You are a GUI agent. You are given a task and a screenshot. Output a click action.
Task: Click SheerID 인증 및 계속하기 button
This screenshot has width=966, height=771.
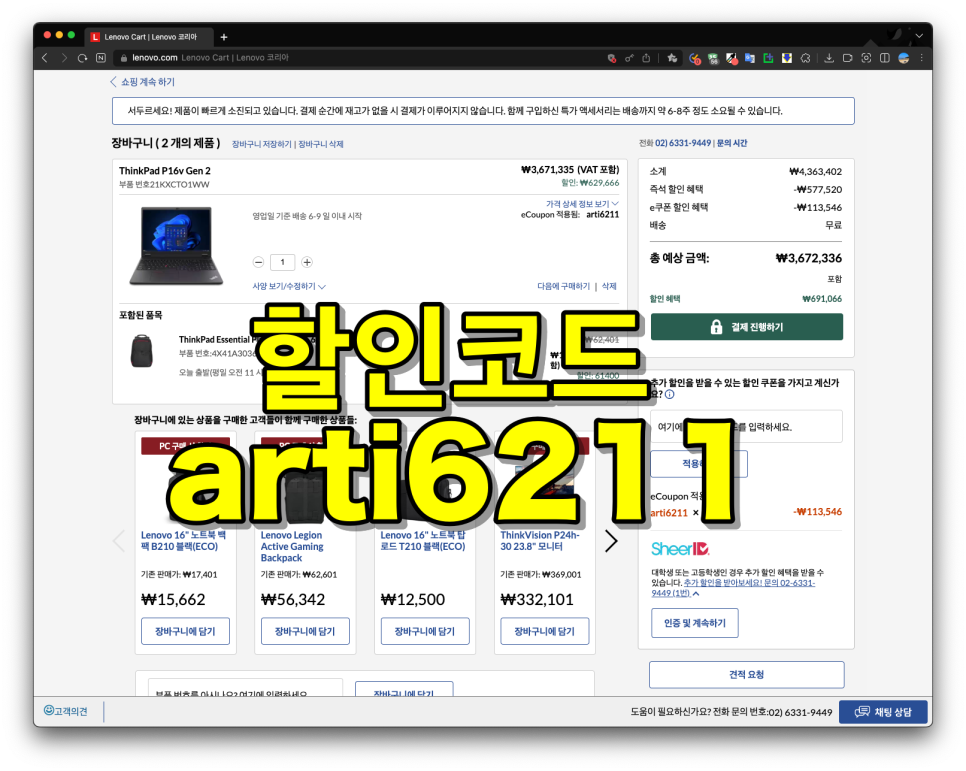694,623
